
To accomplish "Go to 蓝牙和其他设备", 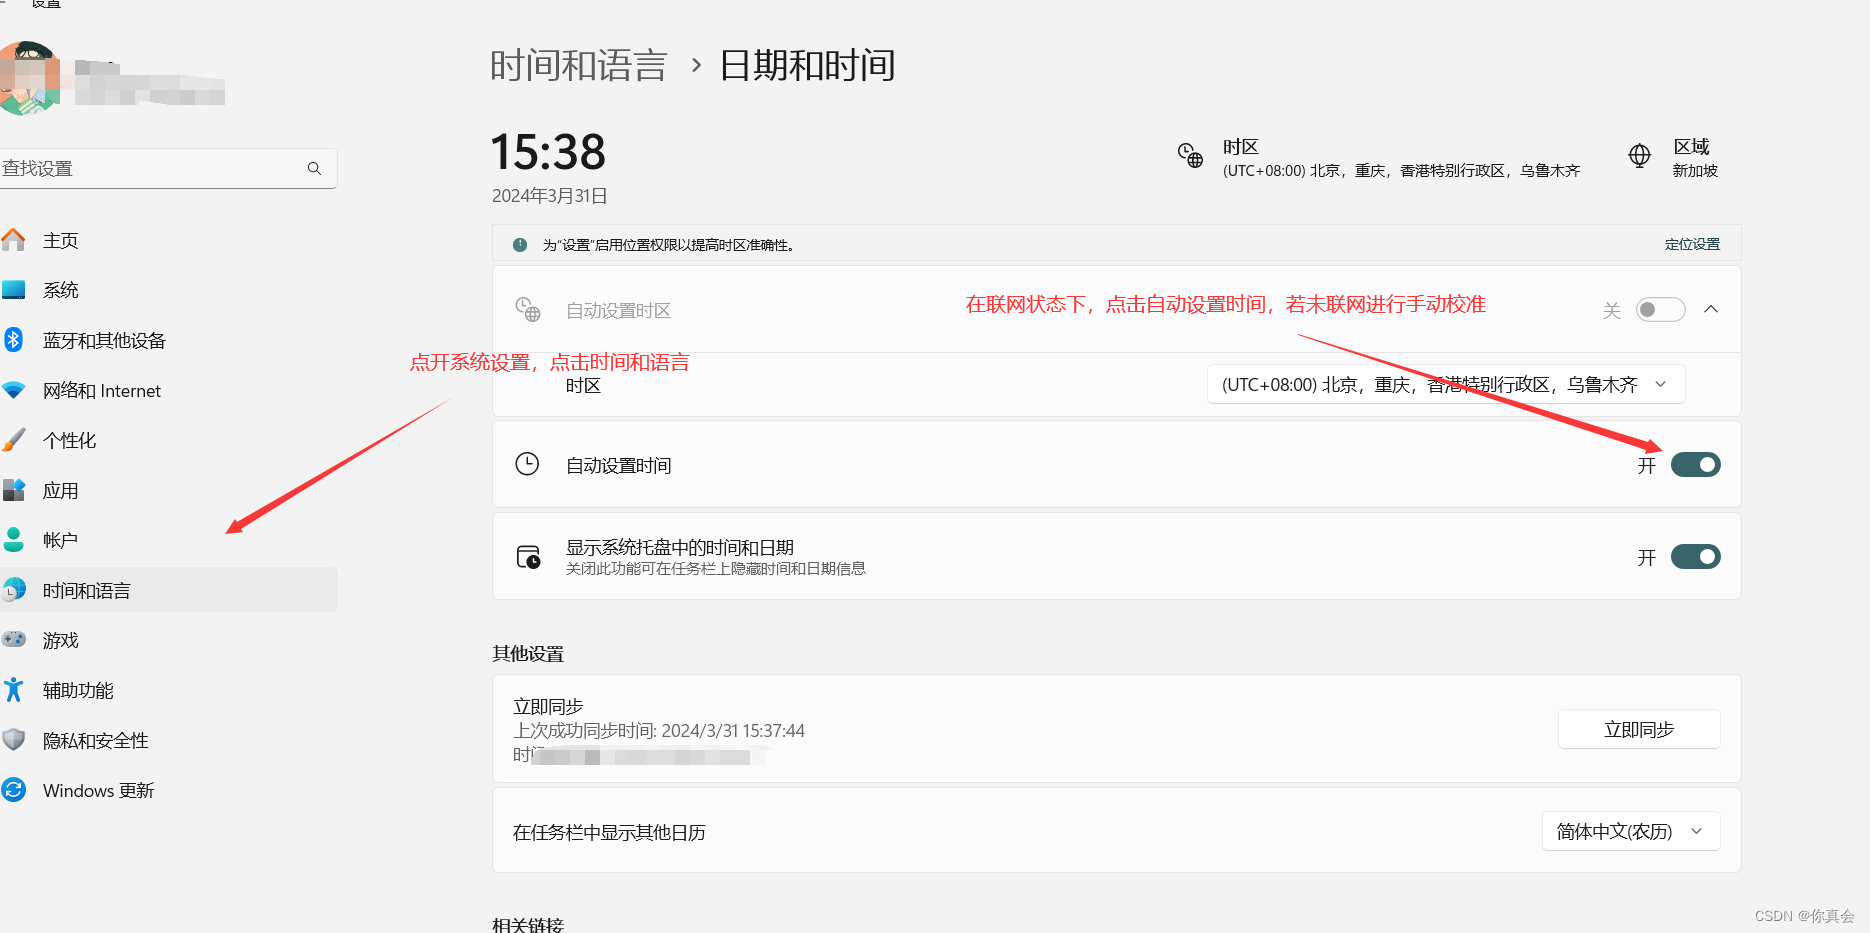I will pos(168,340).
